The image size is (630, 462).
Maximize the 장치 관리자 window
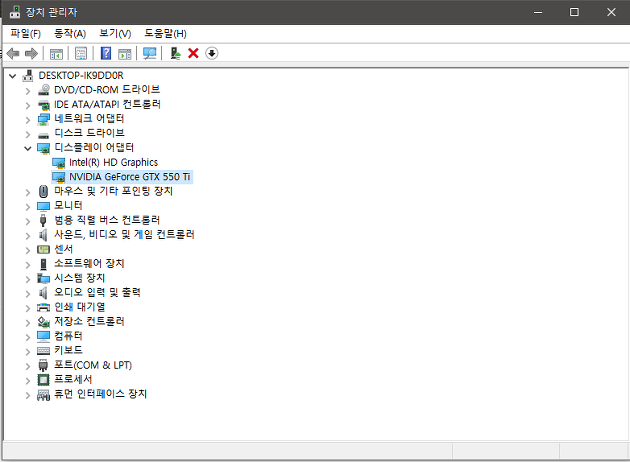pyautogui.click(x=574, y=12)
